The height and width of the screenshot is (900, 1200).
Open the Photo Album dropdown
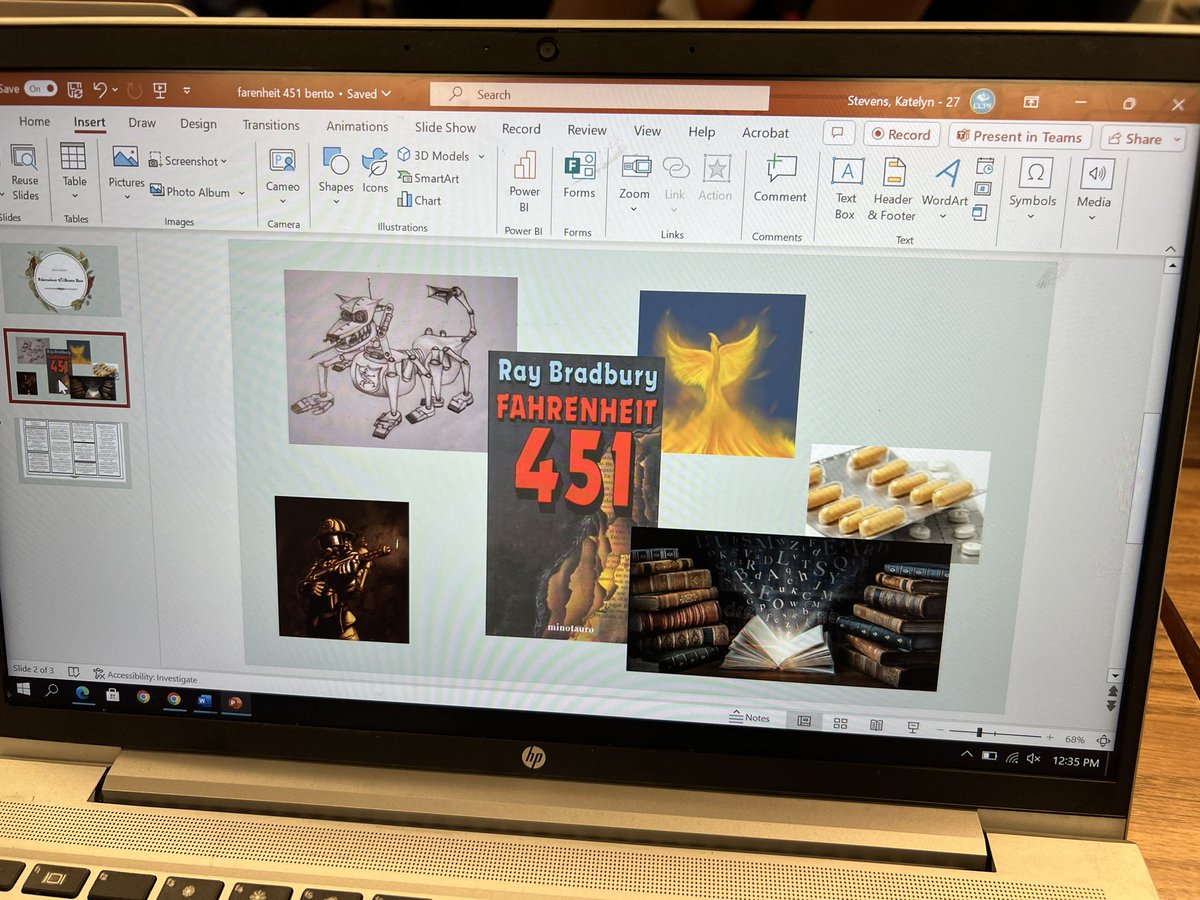(197, 191)
